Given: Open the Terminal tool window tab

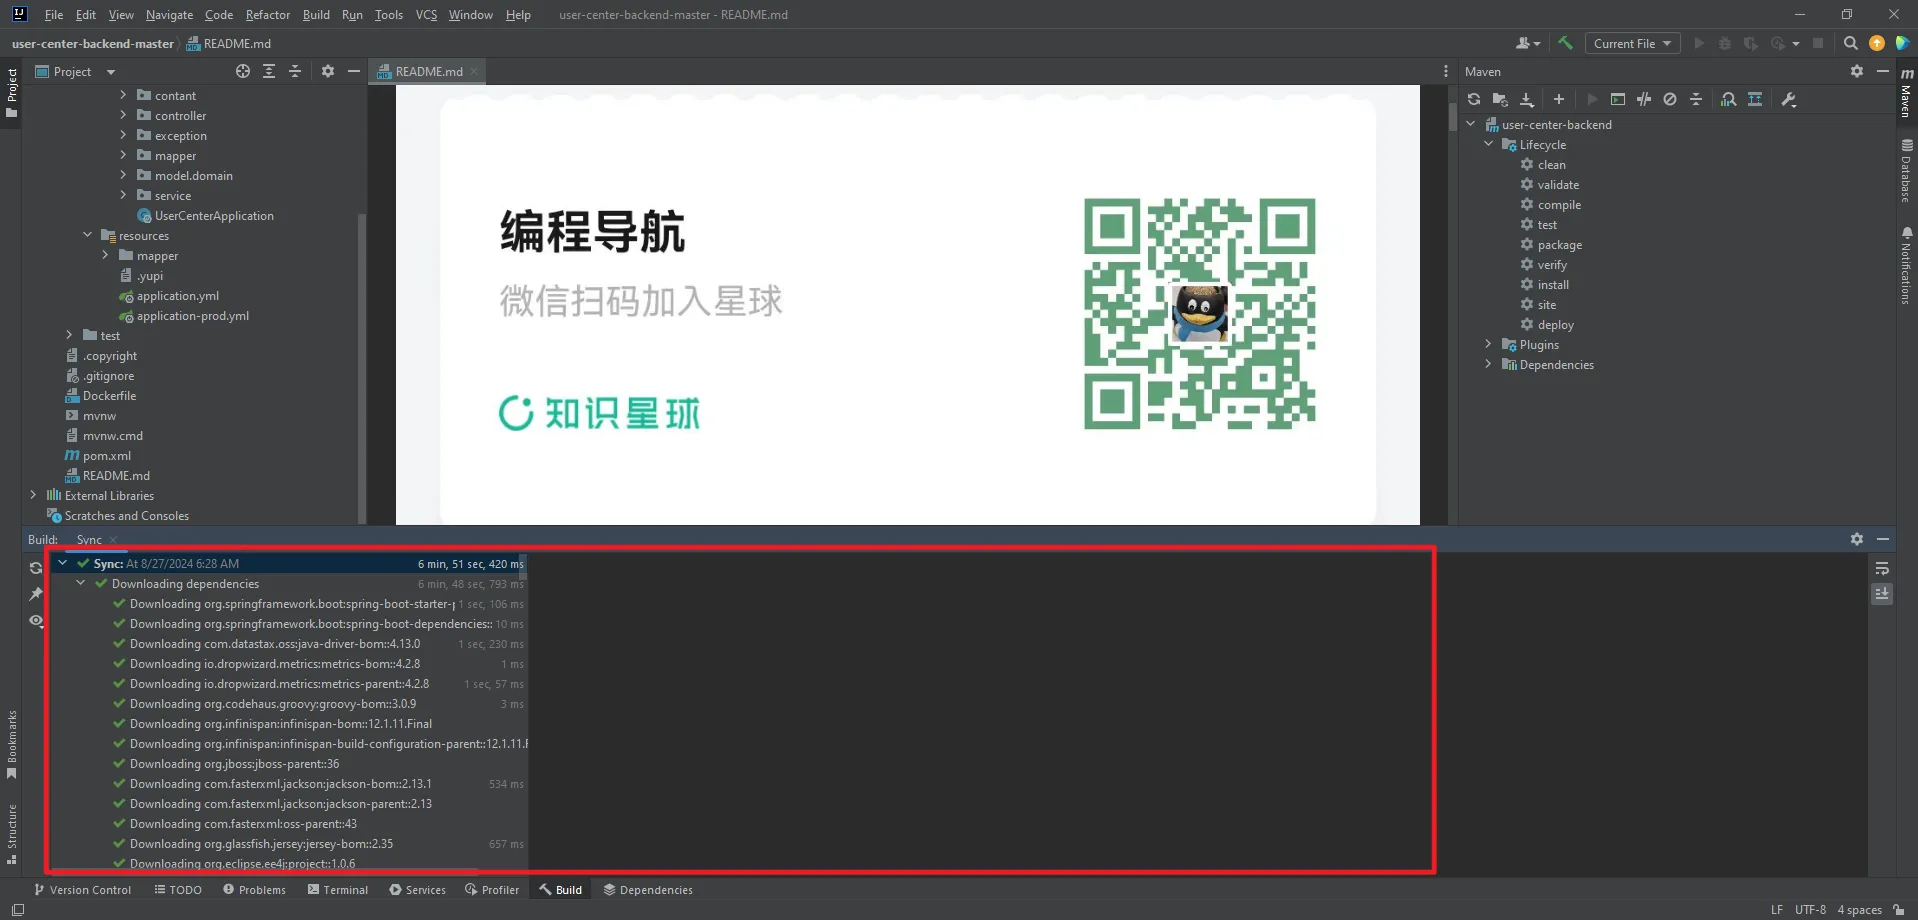Looking at the screenshot, I should click(x=338, y=889).
